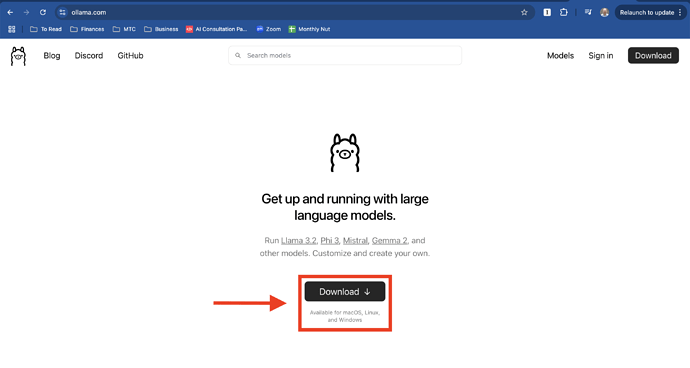Open the Business bookmarks folder
Image resolution: width=690 pixels, height=368 pixels.
pyautogui.click(x=161, y=29)
